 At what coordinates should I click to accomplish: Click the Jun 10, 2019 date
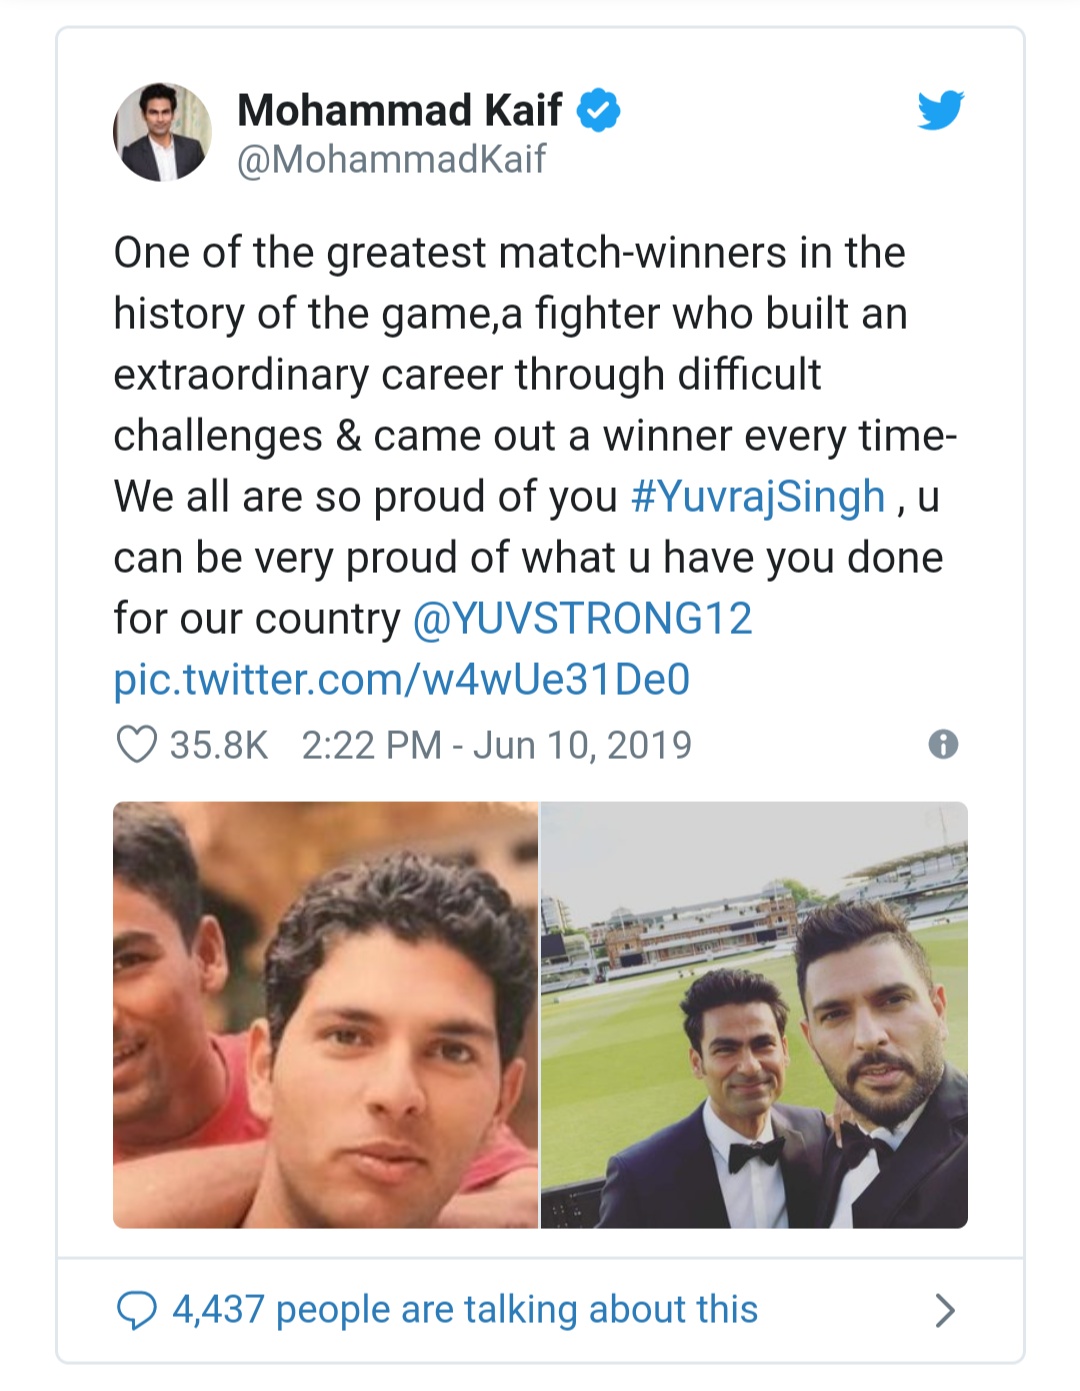point(582,745)
